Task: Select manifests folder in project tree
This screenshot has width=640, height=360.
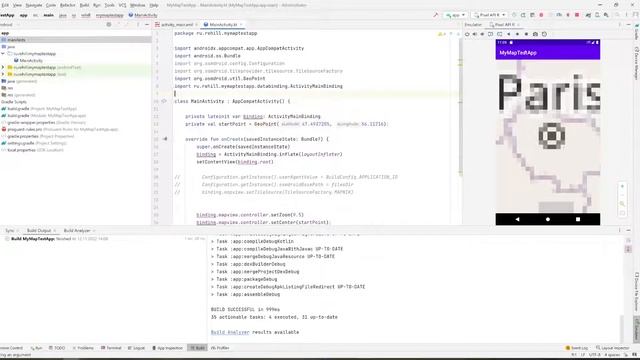Action: point(76,40)
